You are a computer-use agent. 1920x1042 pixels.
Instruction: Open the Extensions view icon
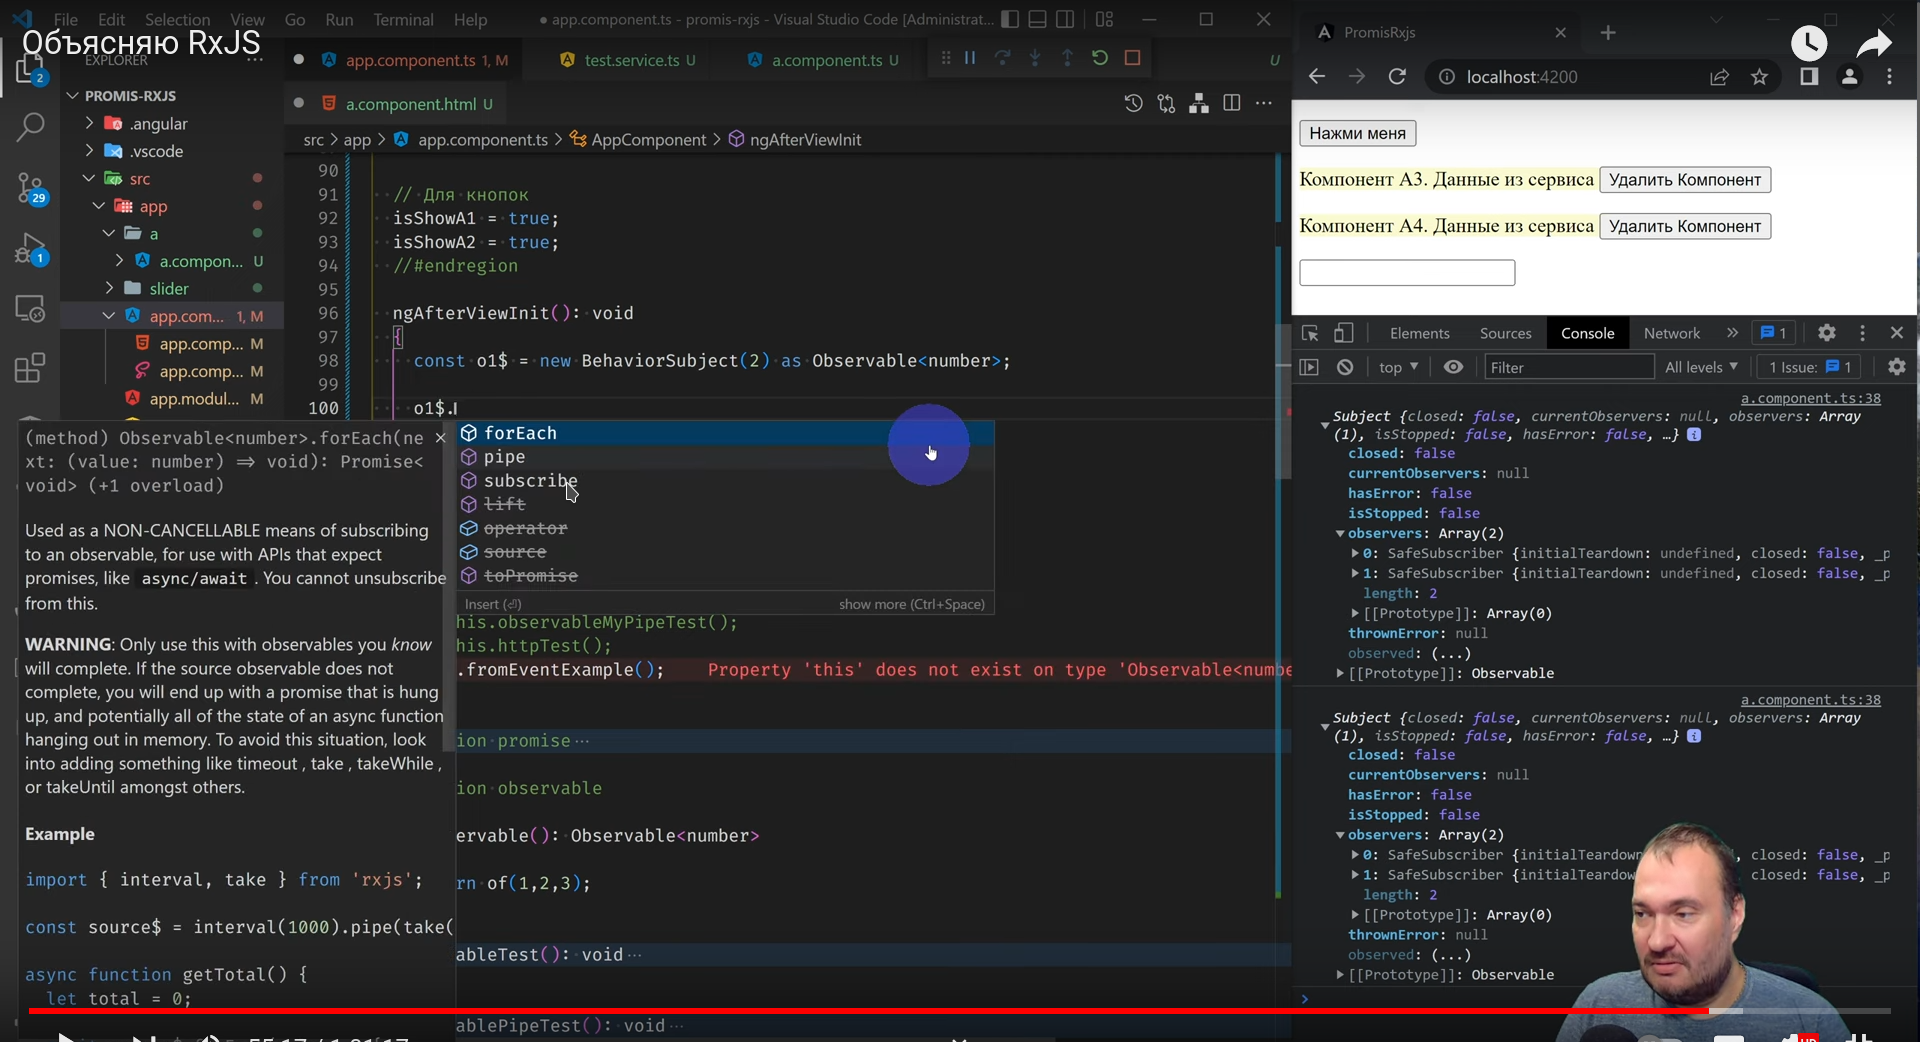30,368
